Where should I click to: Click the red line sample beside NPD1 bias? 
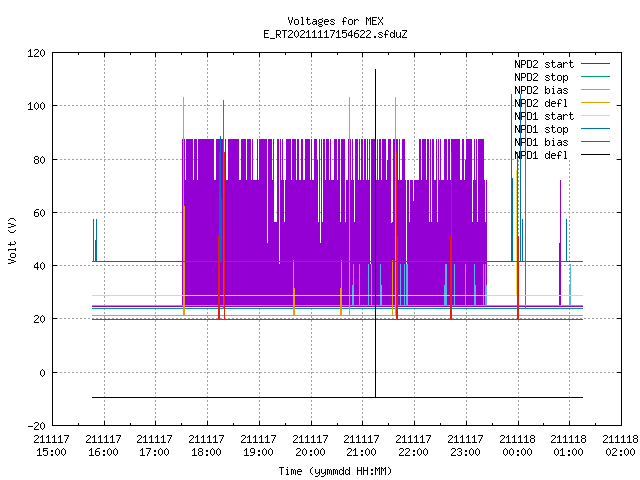[595, 142]
